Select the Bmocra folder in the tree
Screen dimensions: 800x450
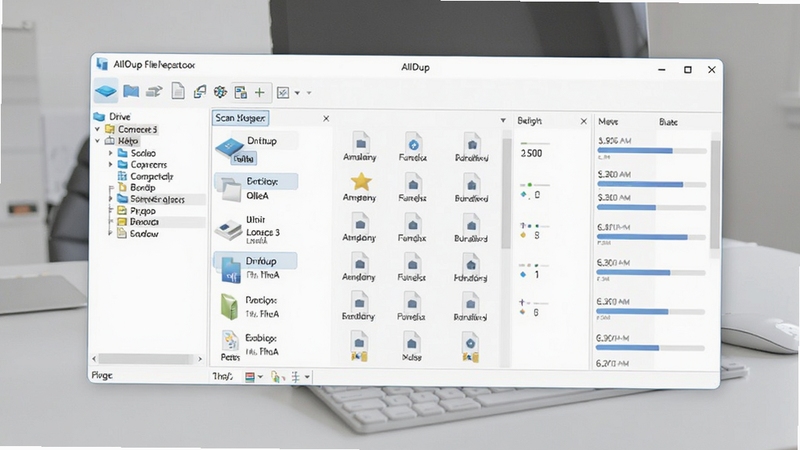[x=144, y=222]
